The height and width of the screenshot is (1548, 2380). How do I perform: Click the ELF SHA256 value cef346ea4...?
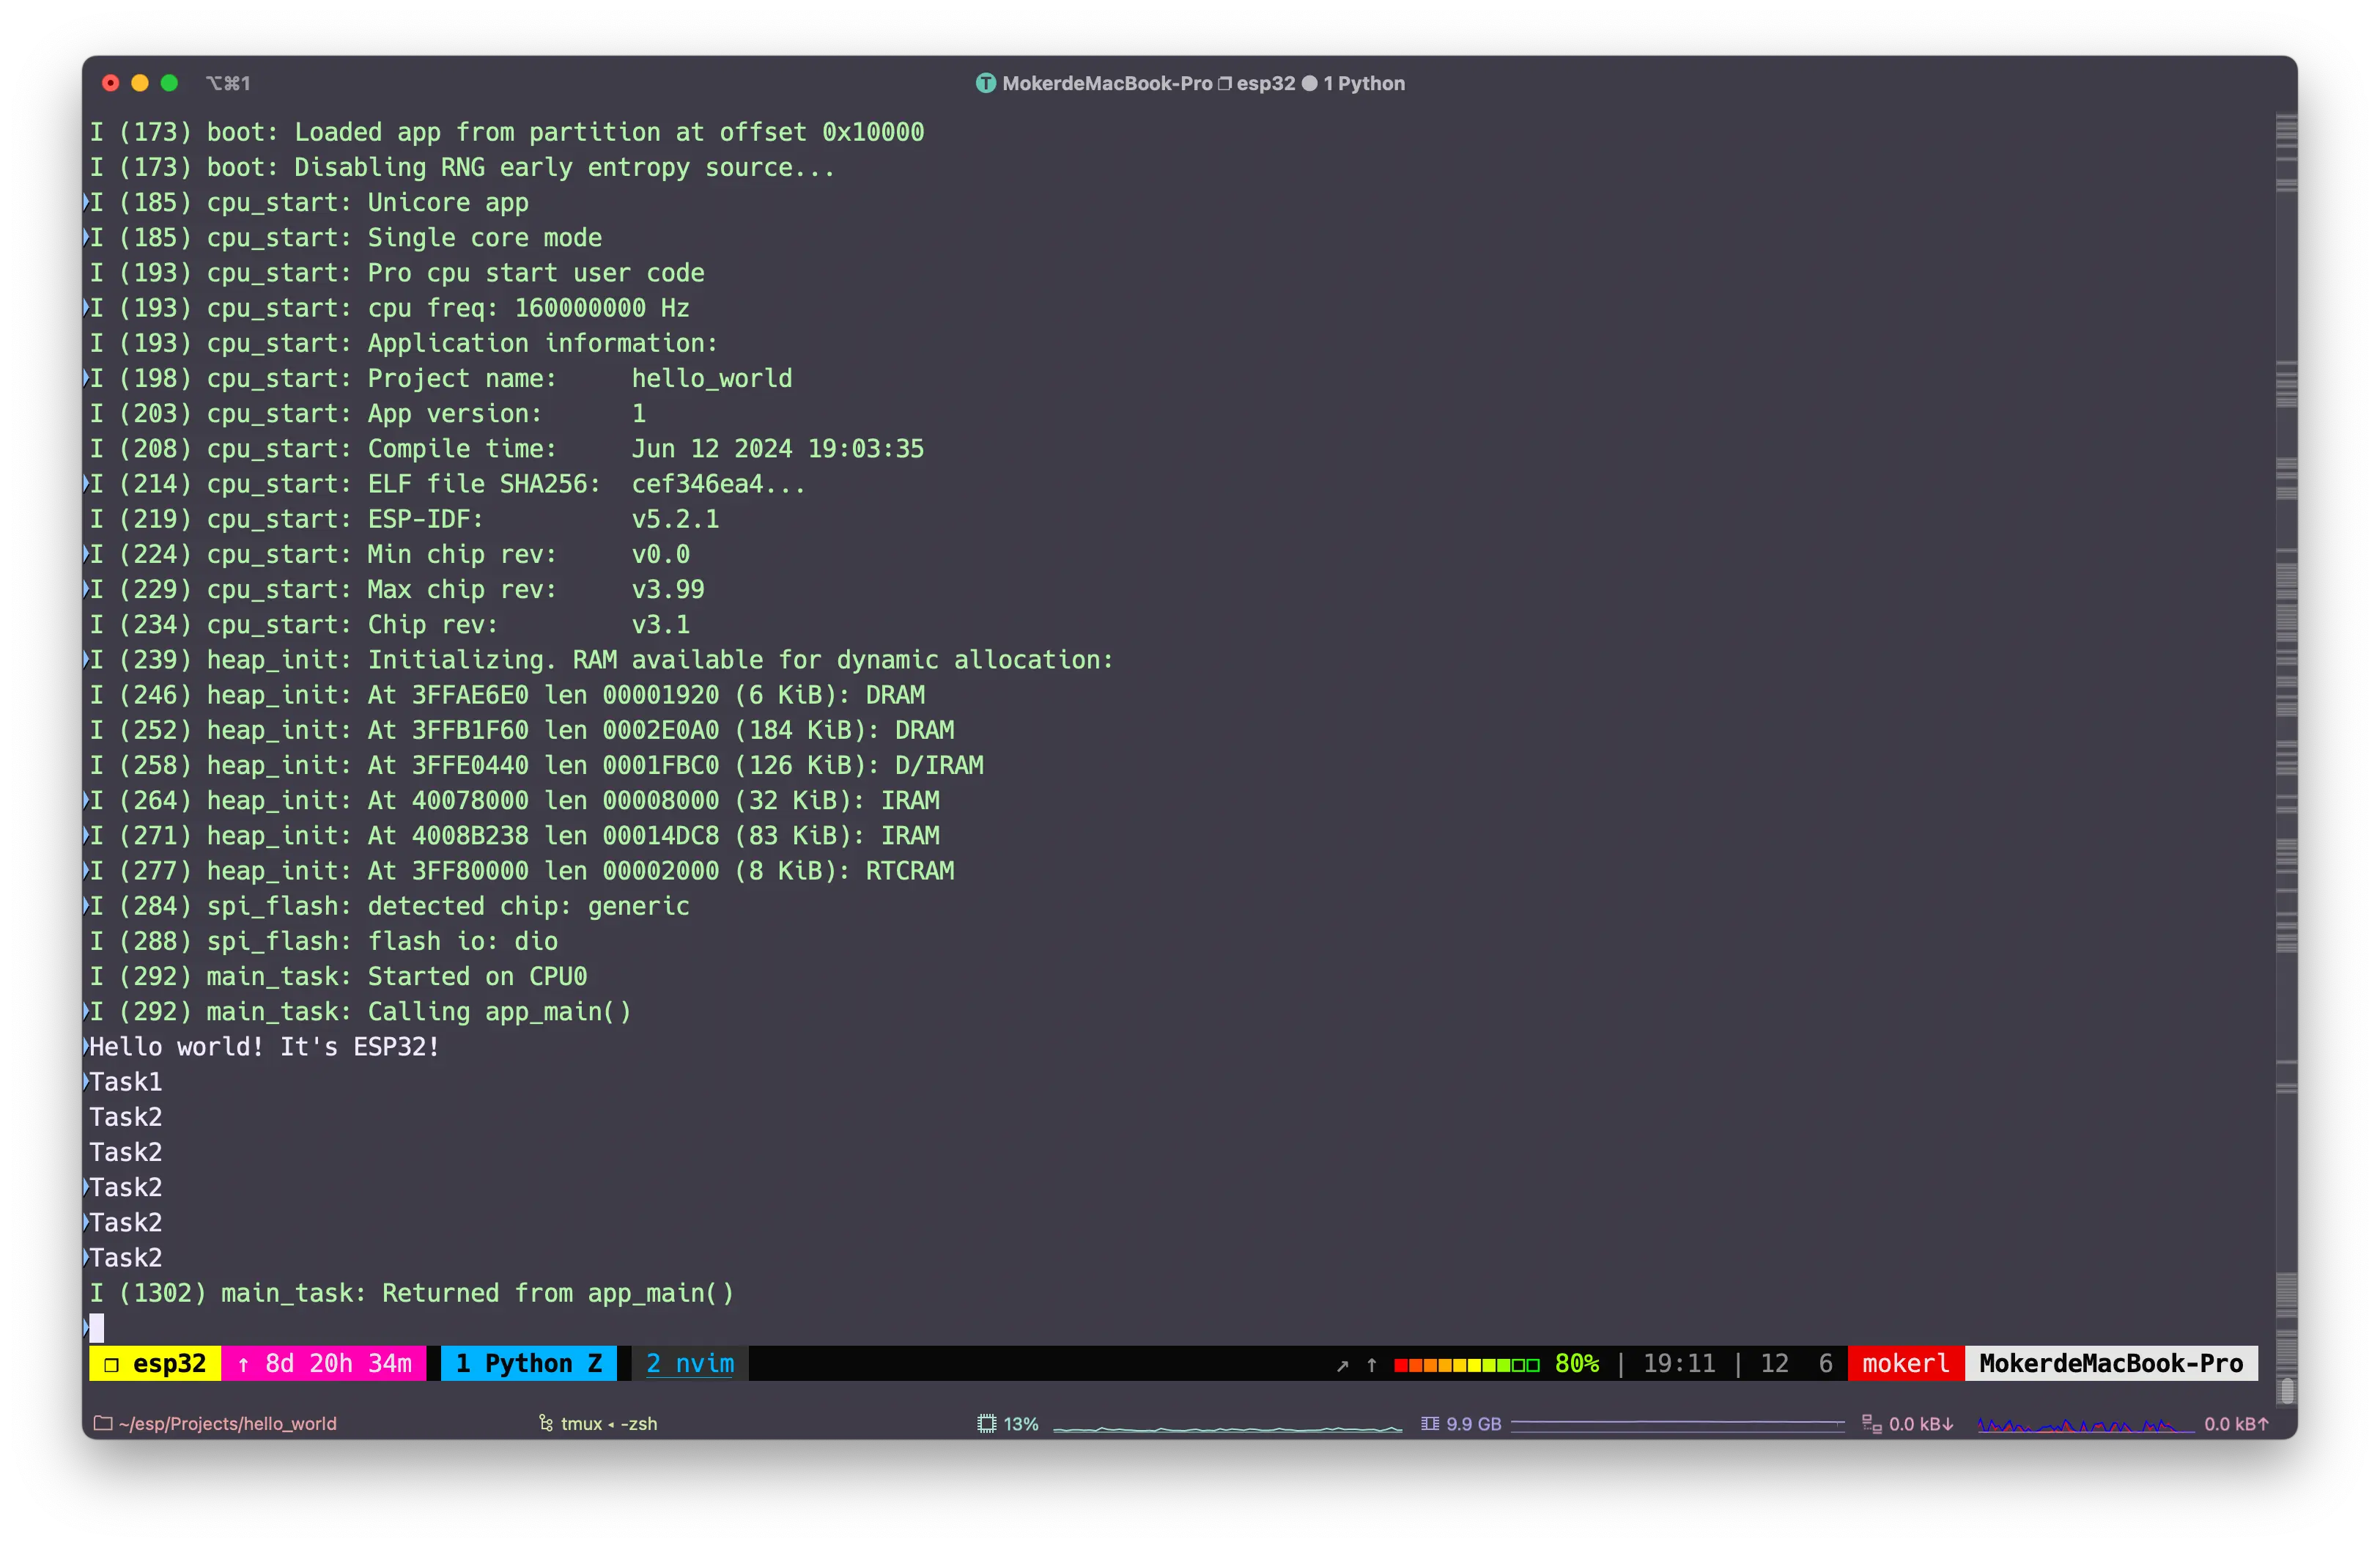[x=718, y=484]
